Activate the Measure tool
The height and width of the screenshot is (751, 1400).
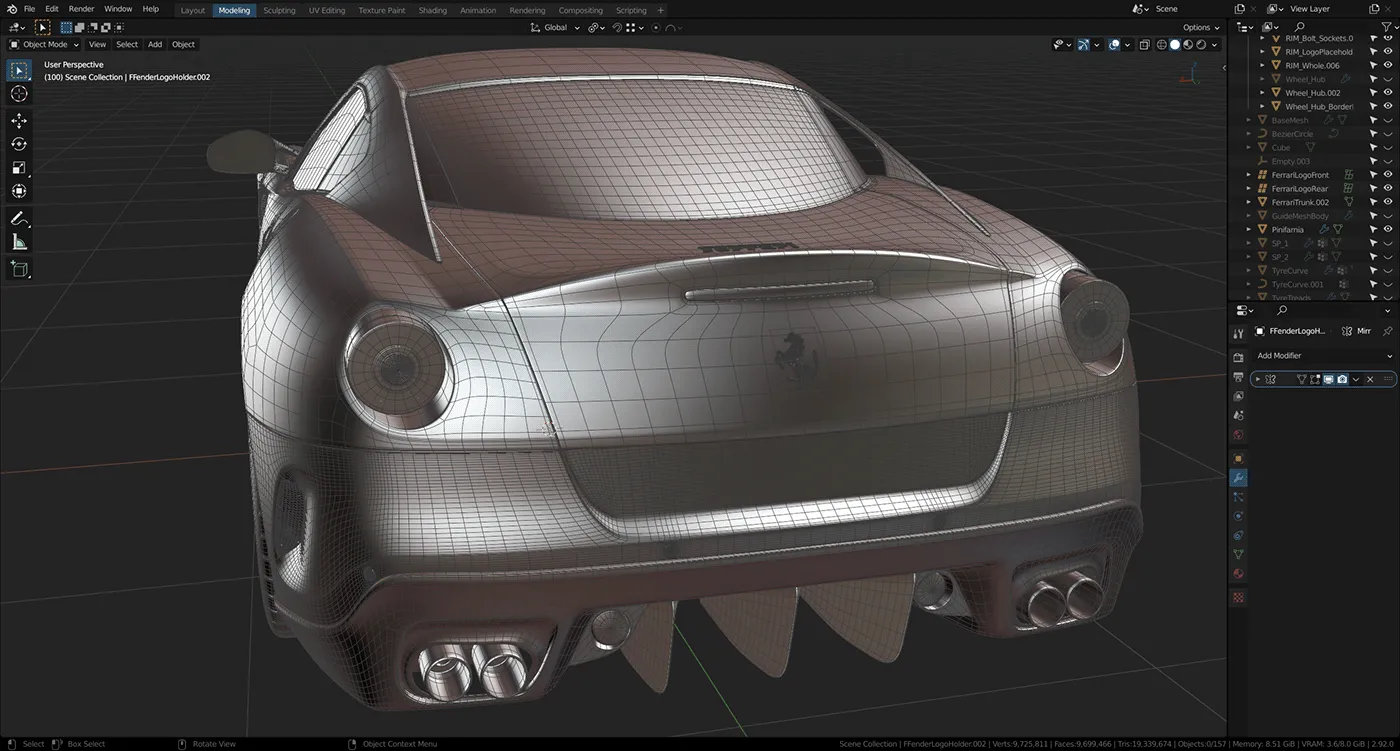(19, 243)
